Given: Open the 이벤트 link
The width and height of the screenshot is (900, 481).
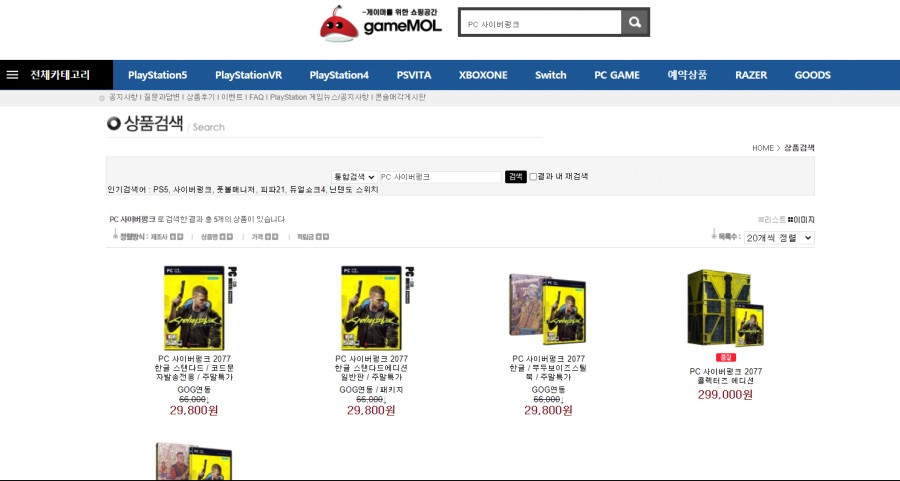Looking at the screenshot, I should (232, 98).
